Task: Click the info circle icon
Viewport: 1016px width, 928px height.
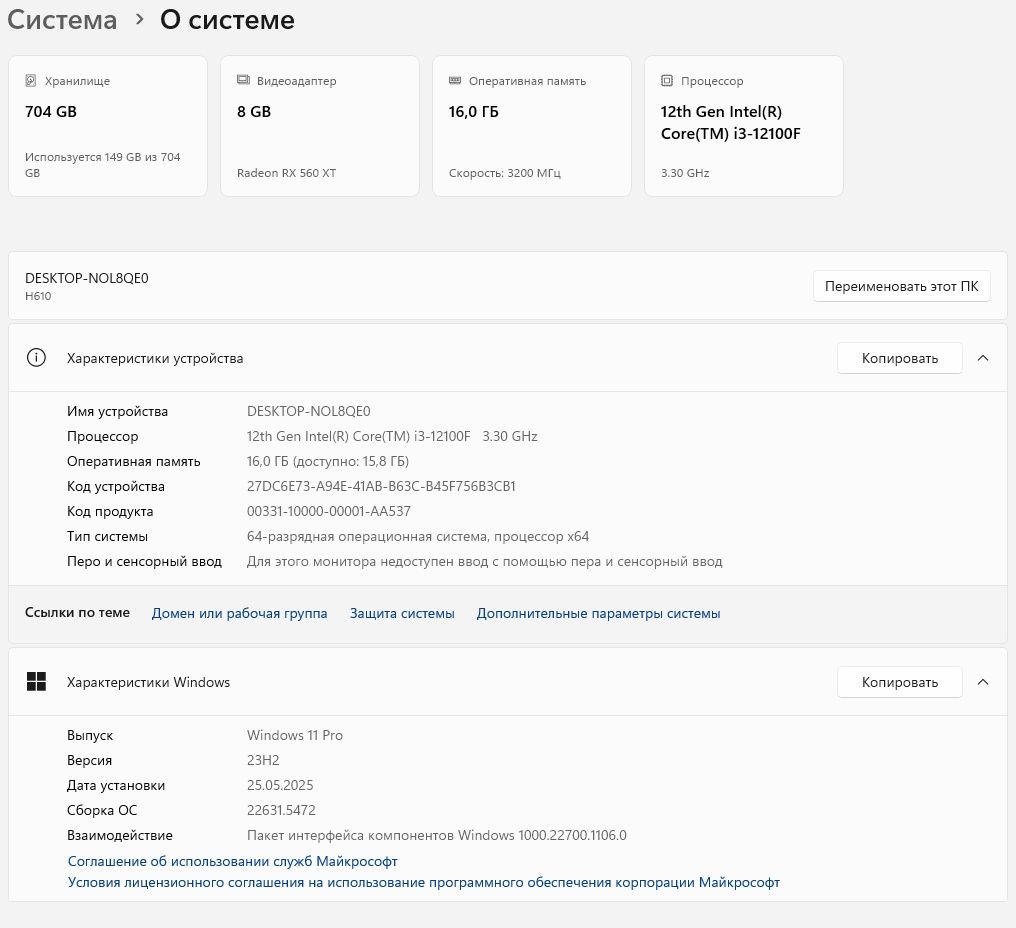Action: point(36,358)
